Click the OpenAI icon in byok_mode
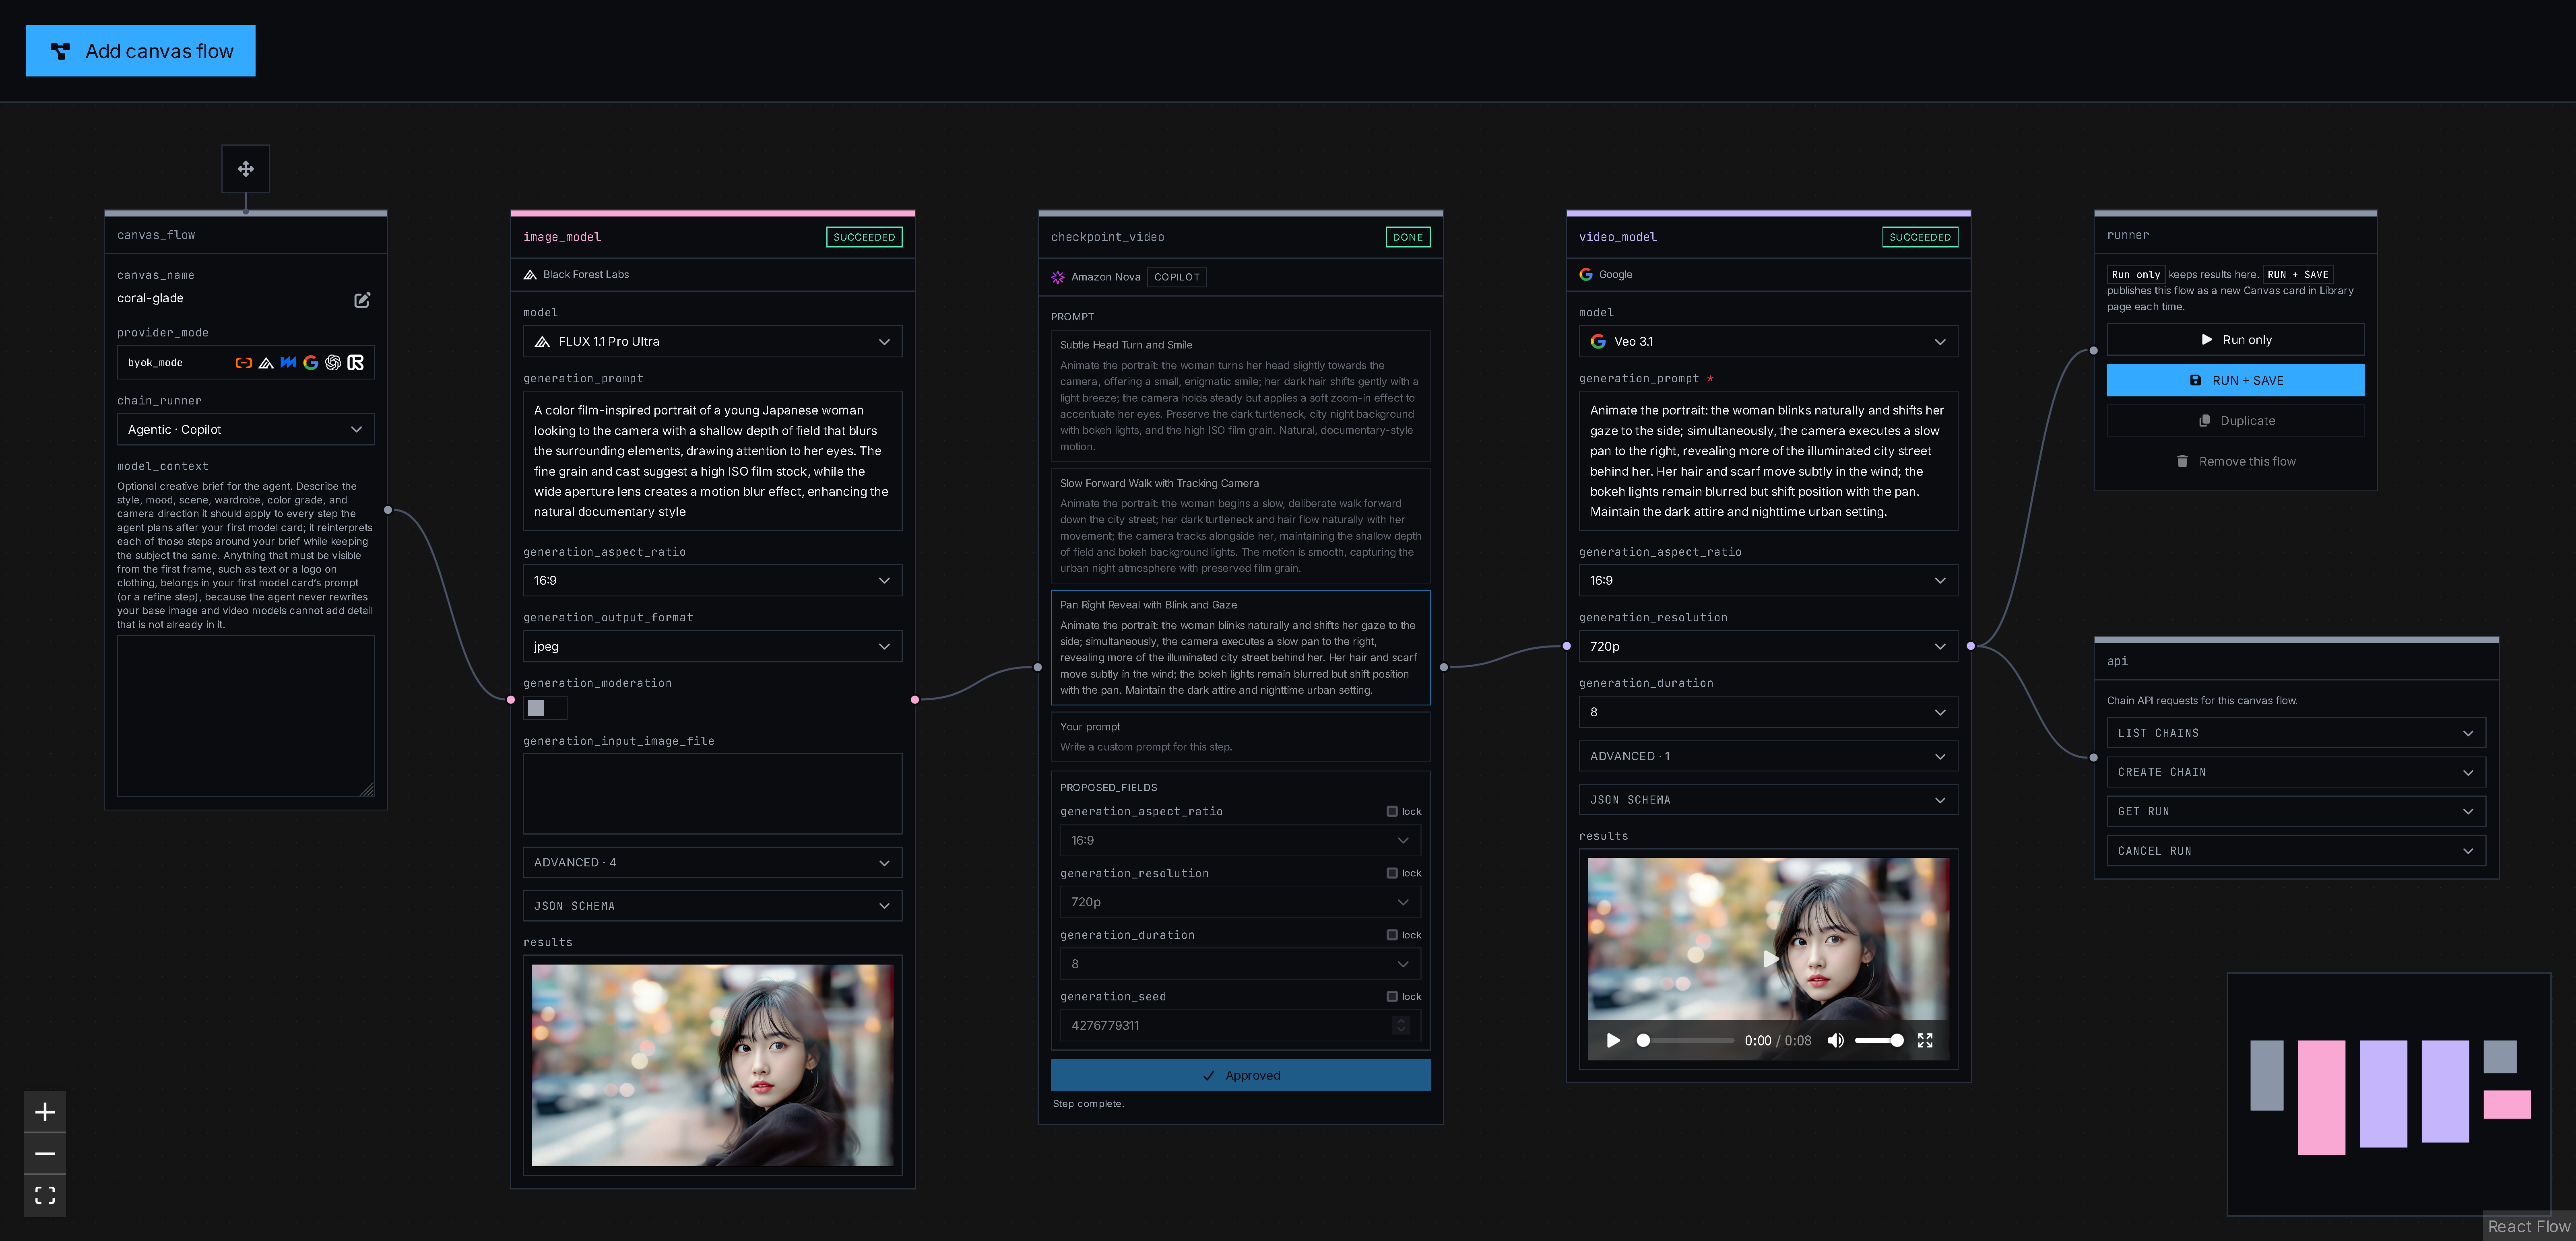 (x=333, y=363)
